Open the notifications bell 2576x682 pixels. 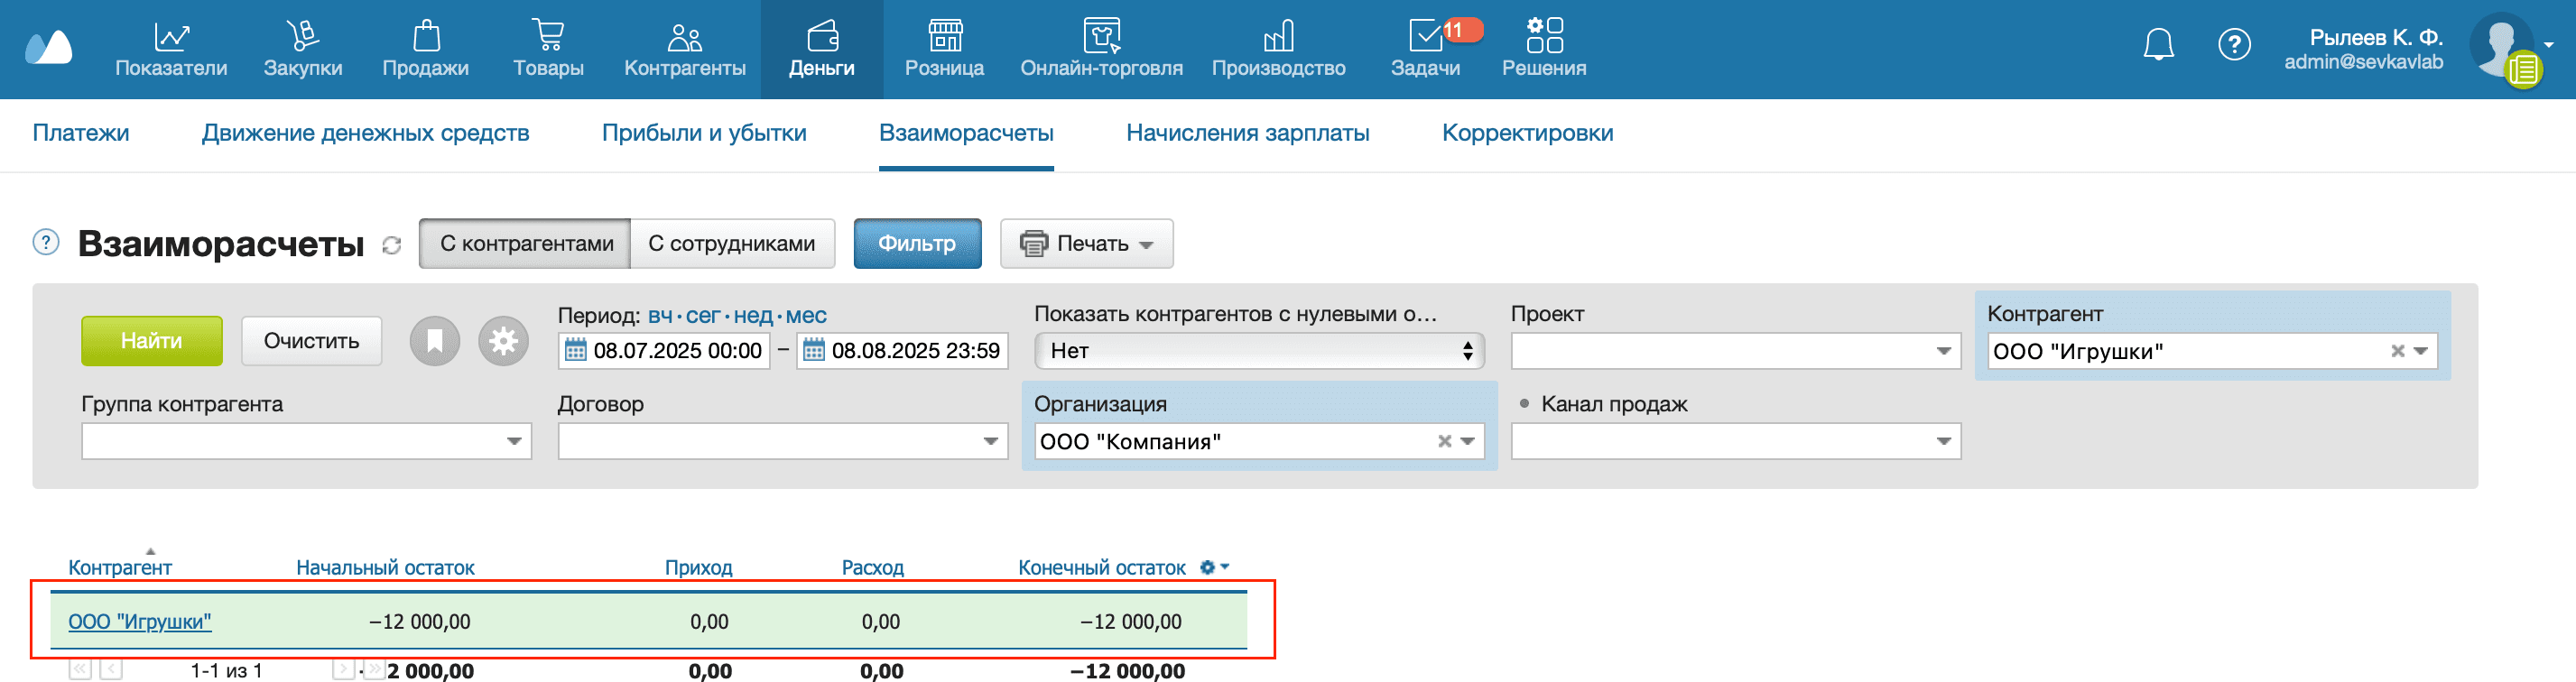2158,45
